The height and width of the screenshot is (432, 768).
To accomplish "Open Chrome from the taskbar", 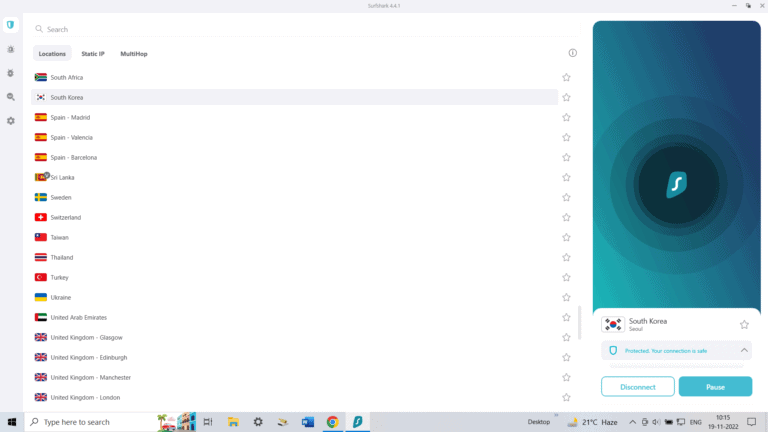I will [x=333, y=422].
